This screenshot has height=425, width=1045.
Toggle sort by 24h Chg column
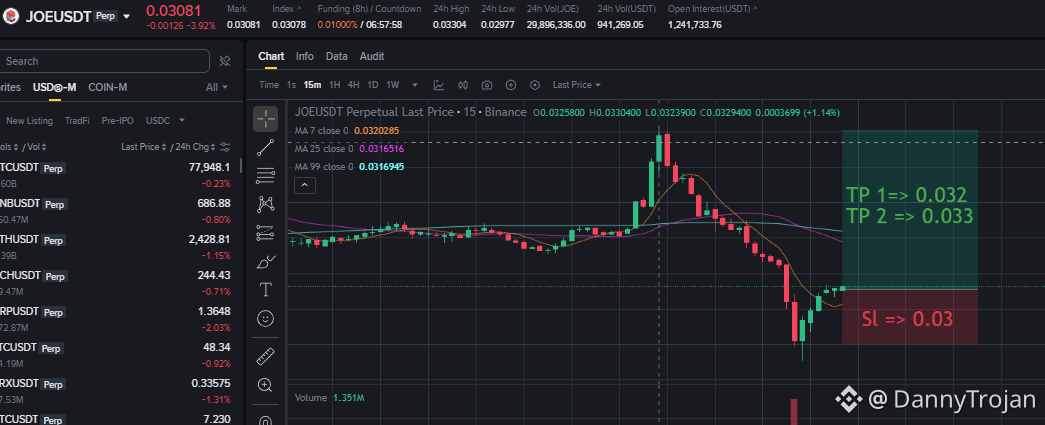[x=195, y=147]
